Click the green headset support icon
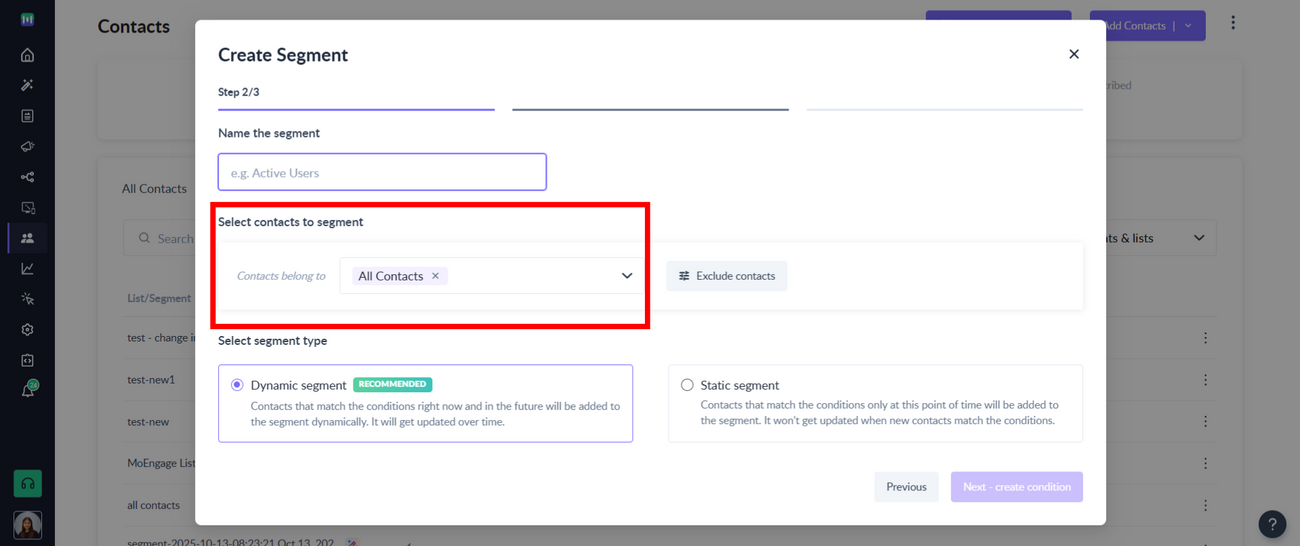The width and height of the screenshot is (1300, 546). pos(27,484)
